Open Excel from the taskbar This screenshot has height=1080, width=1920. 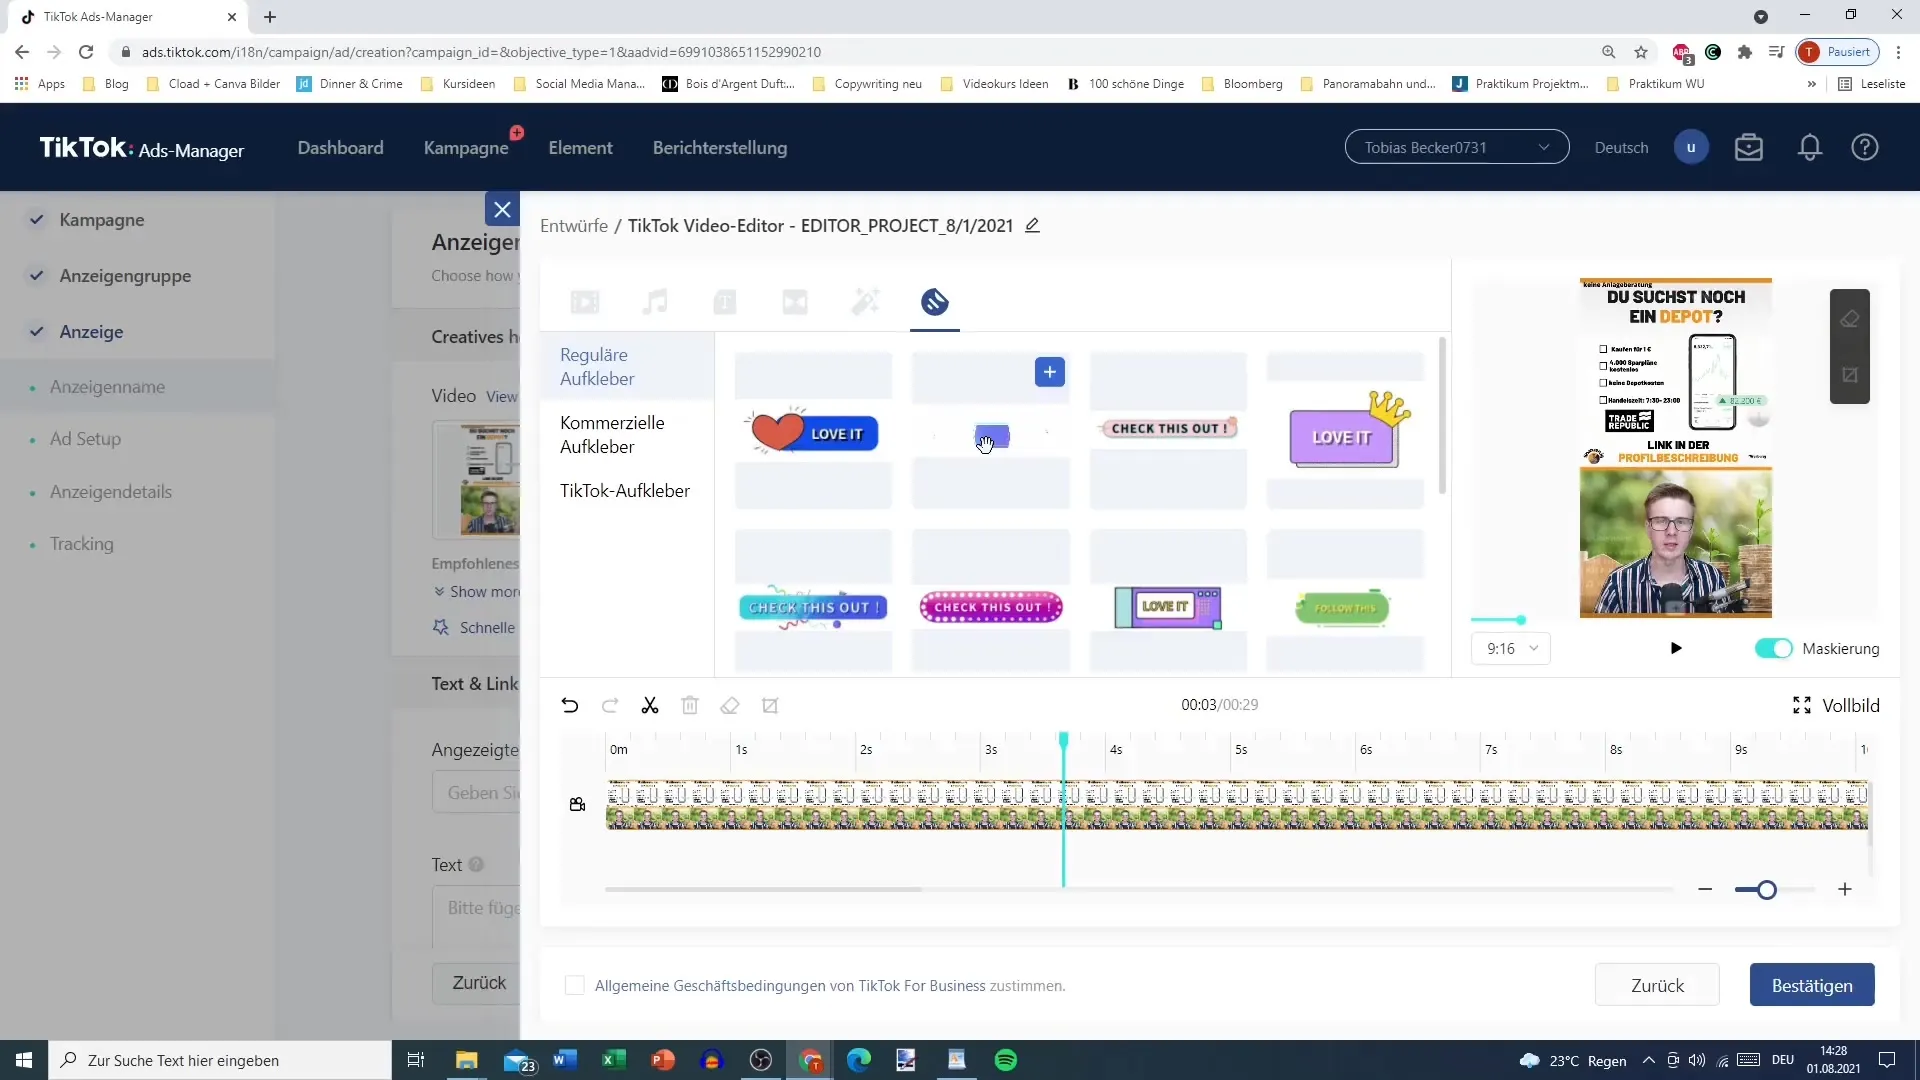pyautogui.click(x=614, y=1060)
